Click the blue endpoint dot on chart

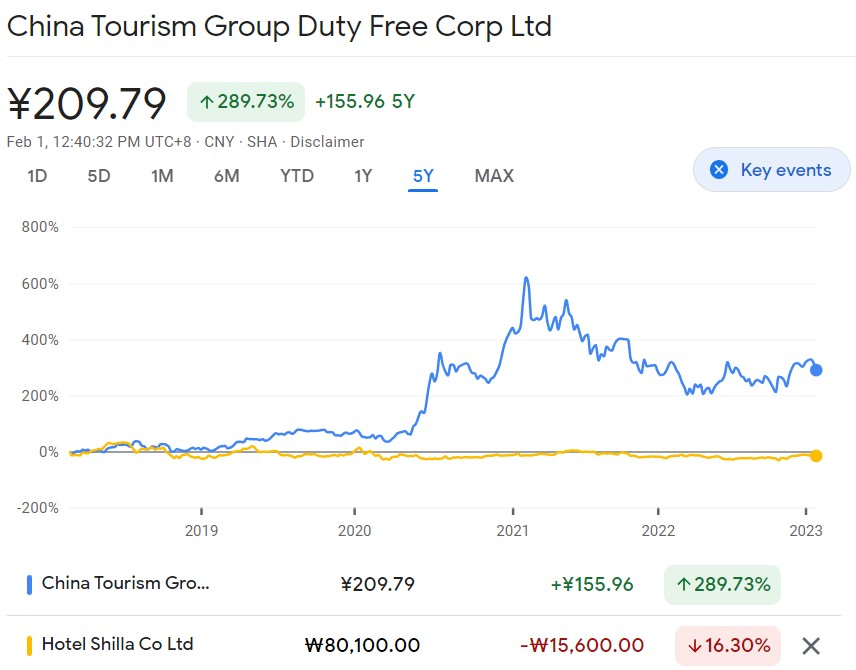point(816,370)
